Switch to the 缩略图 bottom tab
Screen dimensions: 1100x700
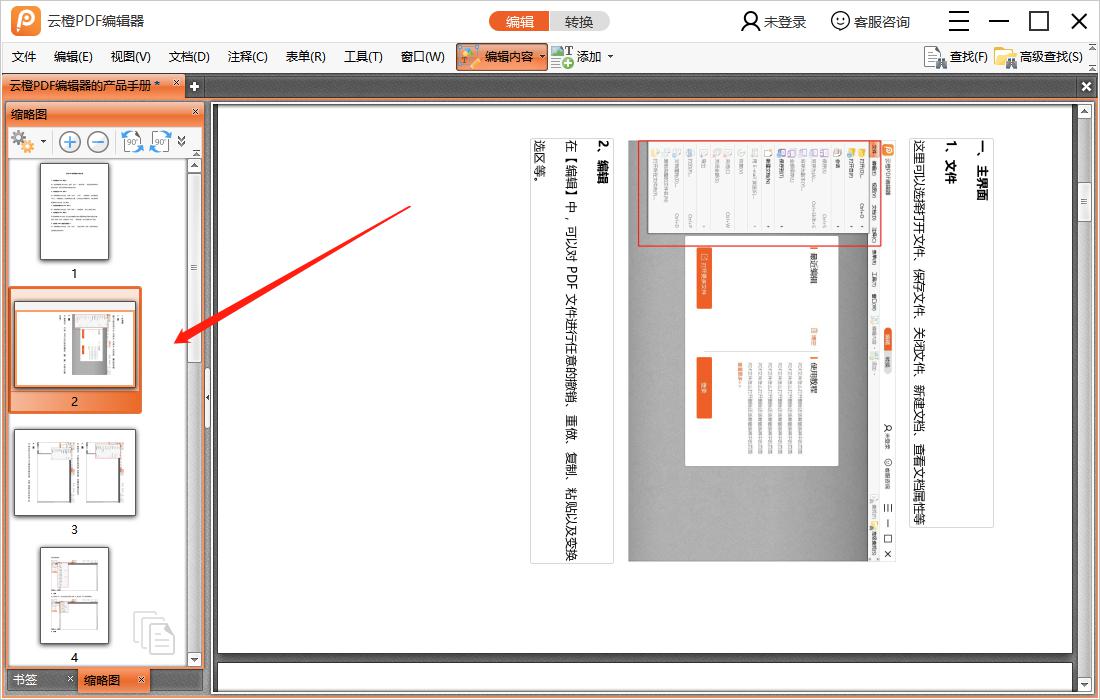102,680
